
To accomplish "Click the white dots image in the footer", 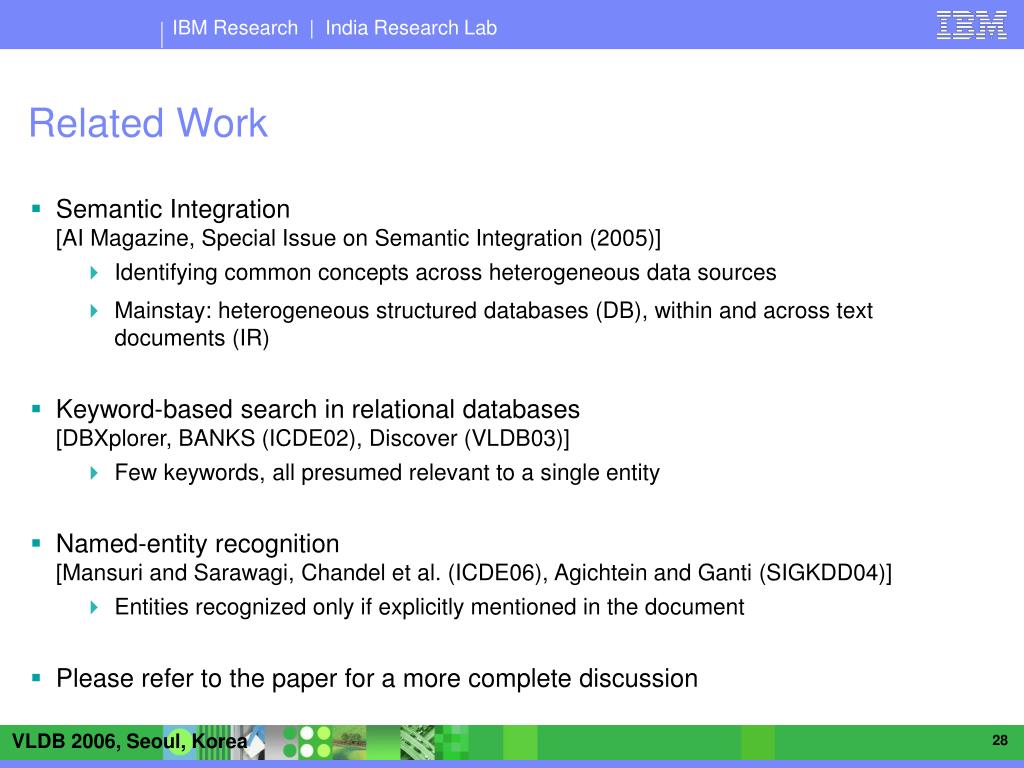I will click(x=307, y=742).
